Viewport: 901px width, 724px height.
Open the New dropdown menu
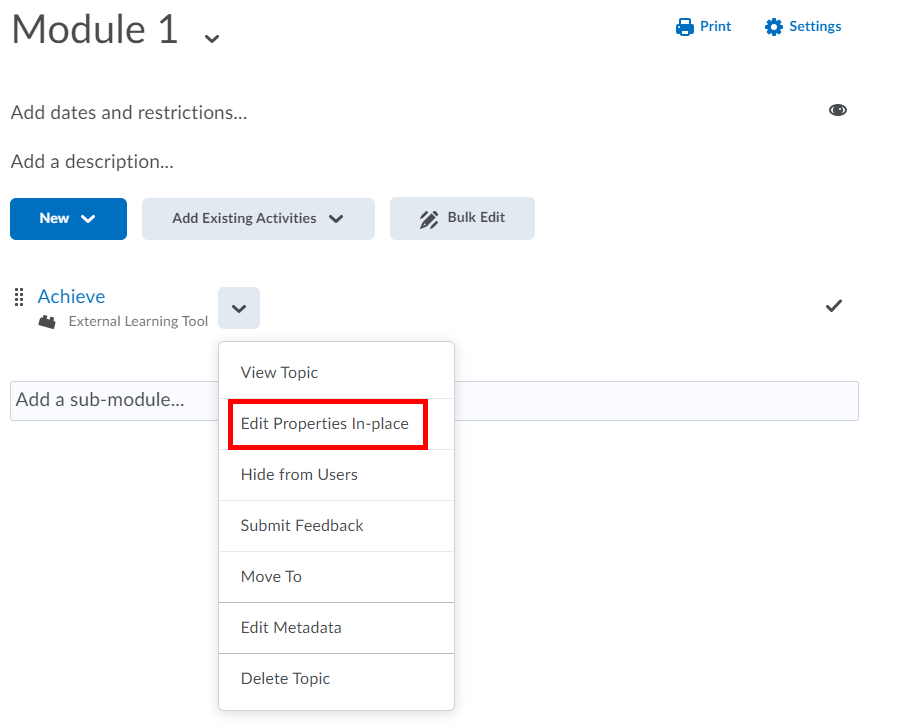click(x=68, y=218)
